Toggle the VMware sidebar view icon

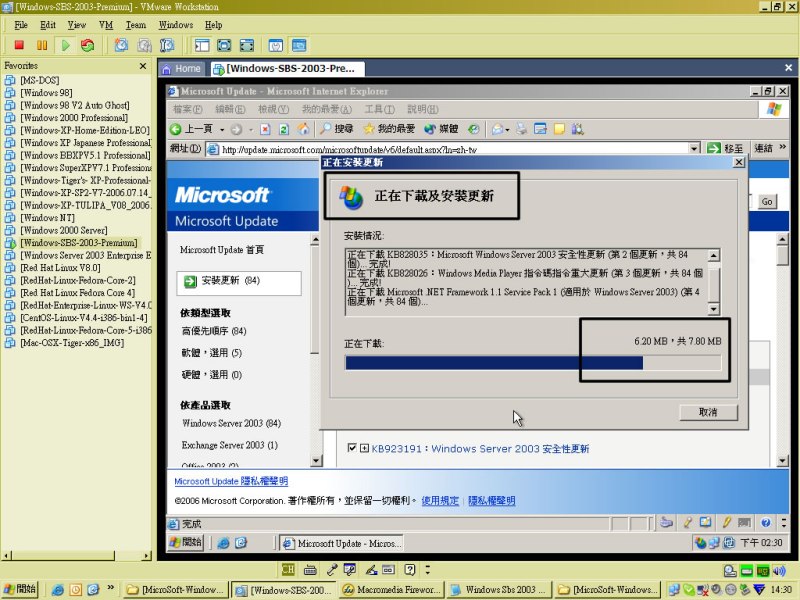coord(202,45)
